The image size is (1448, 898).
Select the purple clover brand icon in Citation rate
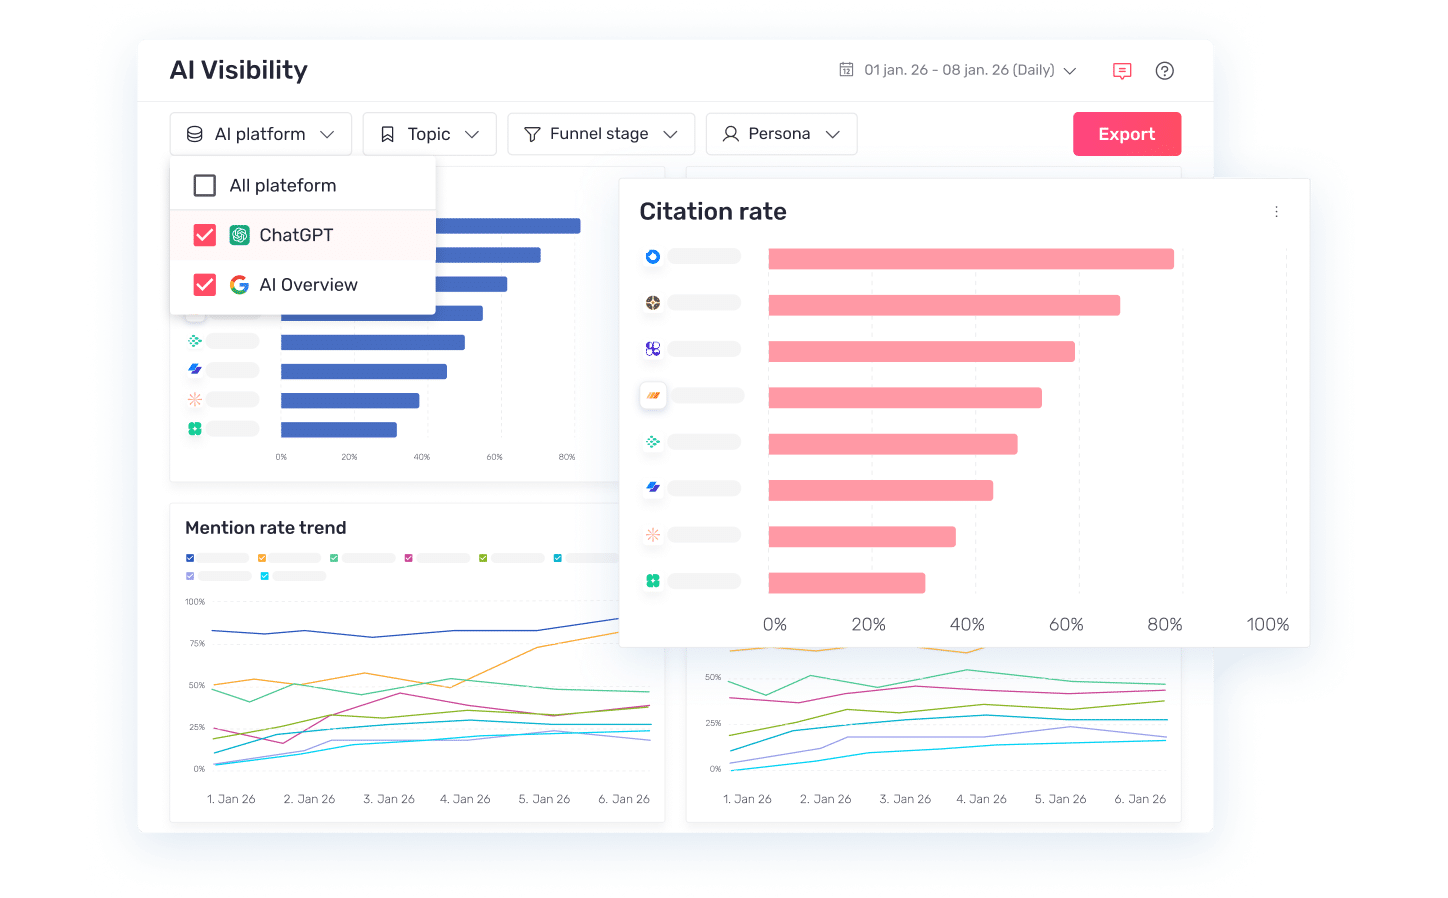(653, 349)
